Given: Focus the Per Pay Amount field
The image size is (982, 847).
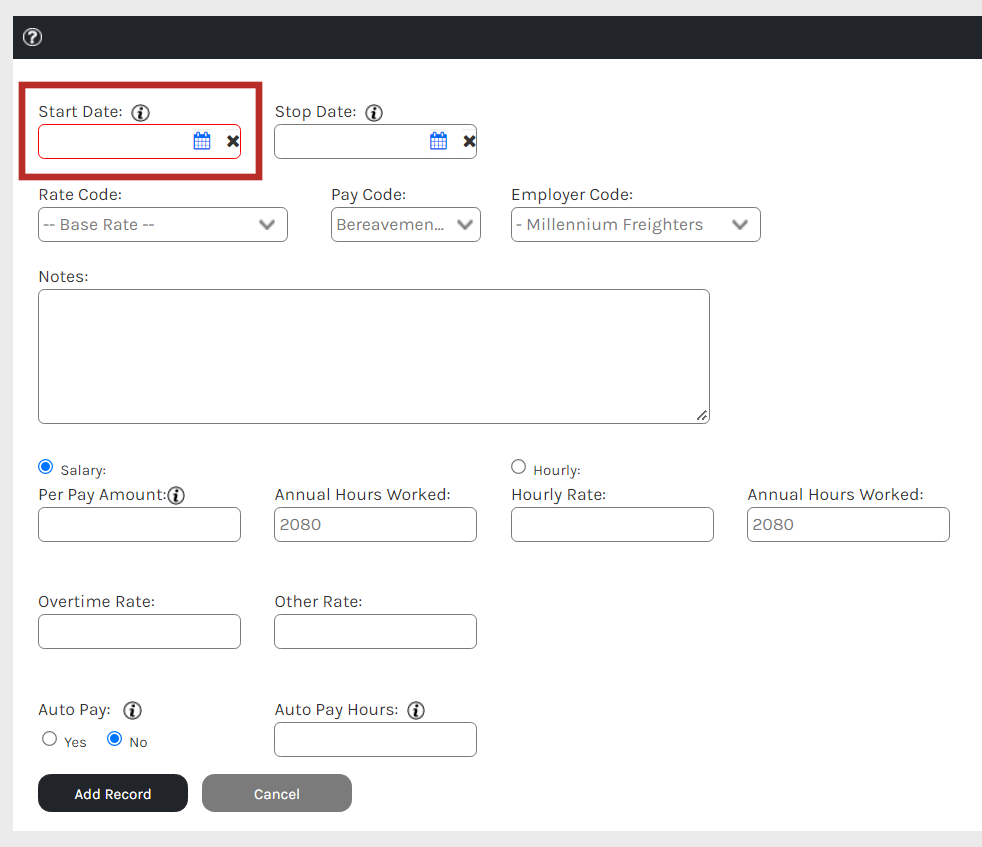Looking at the screenshot, I should tap(139, 524).
